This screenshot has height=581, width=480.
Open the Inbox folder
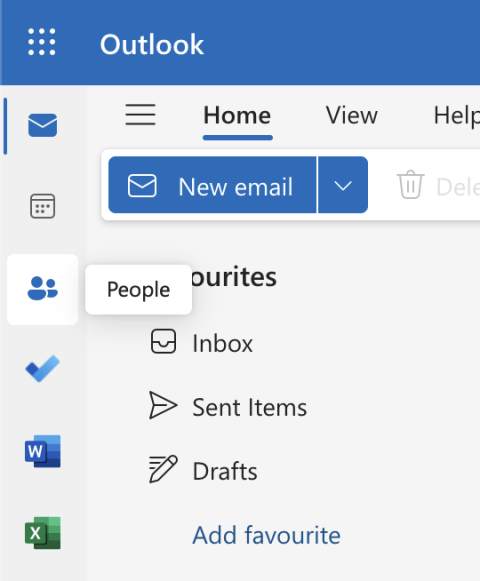pyautogui.click(x=222, y=343)
